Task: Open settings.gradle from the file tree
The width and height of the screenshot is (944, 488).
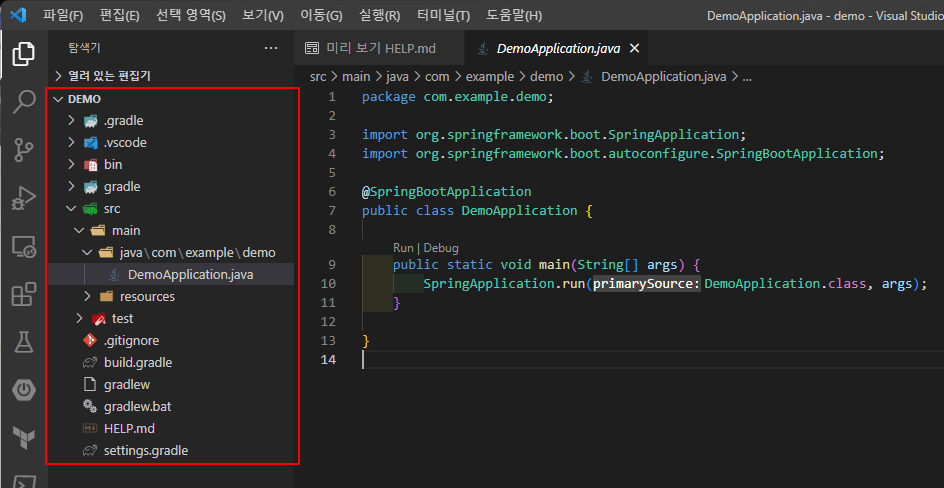Action: pos(171,450)
